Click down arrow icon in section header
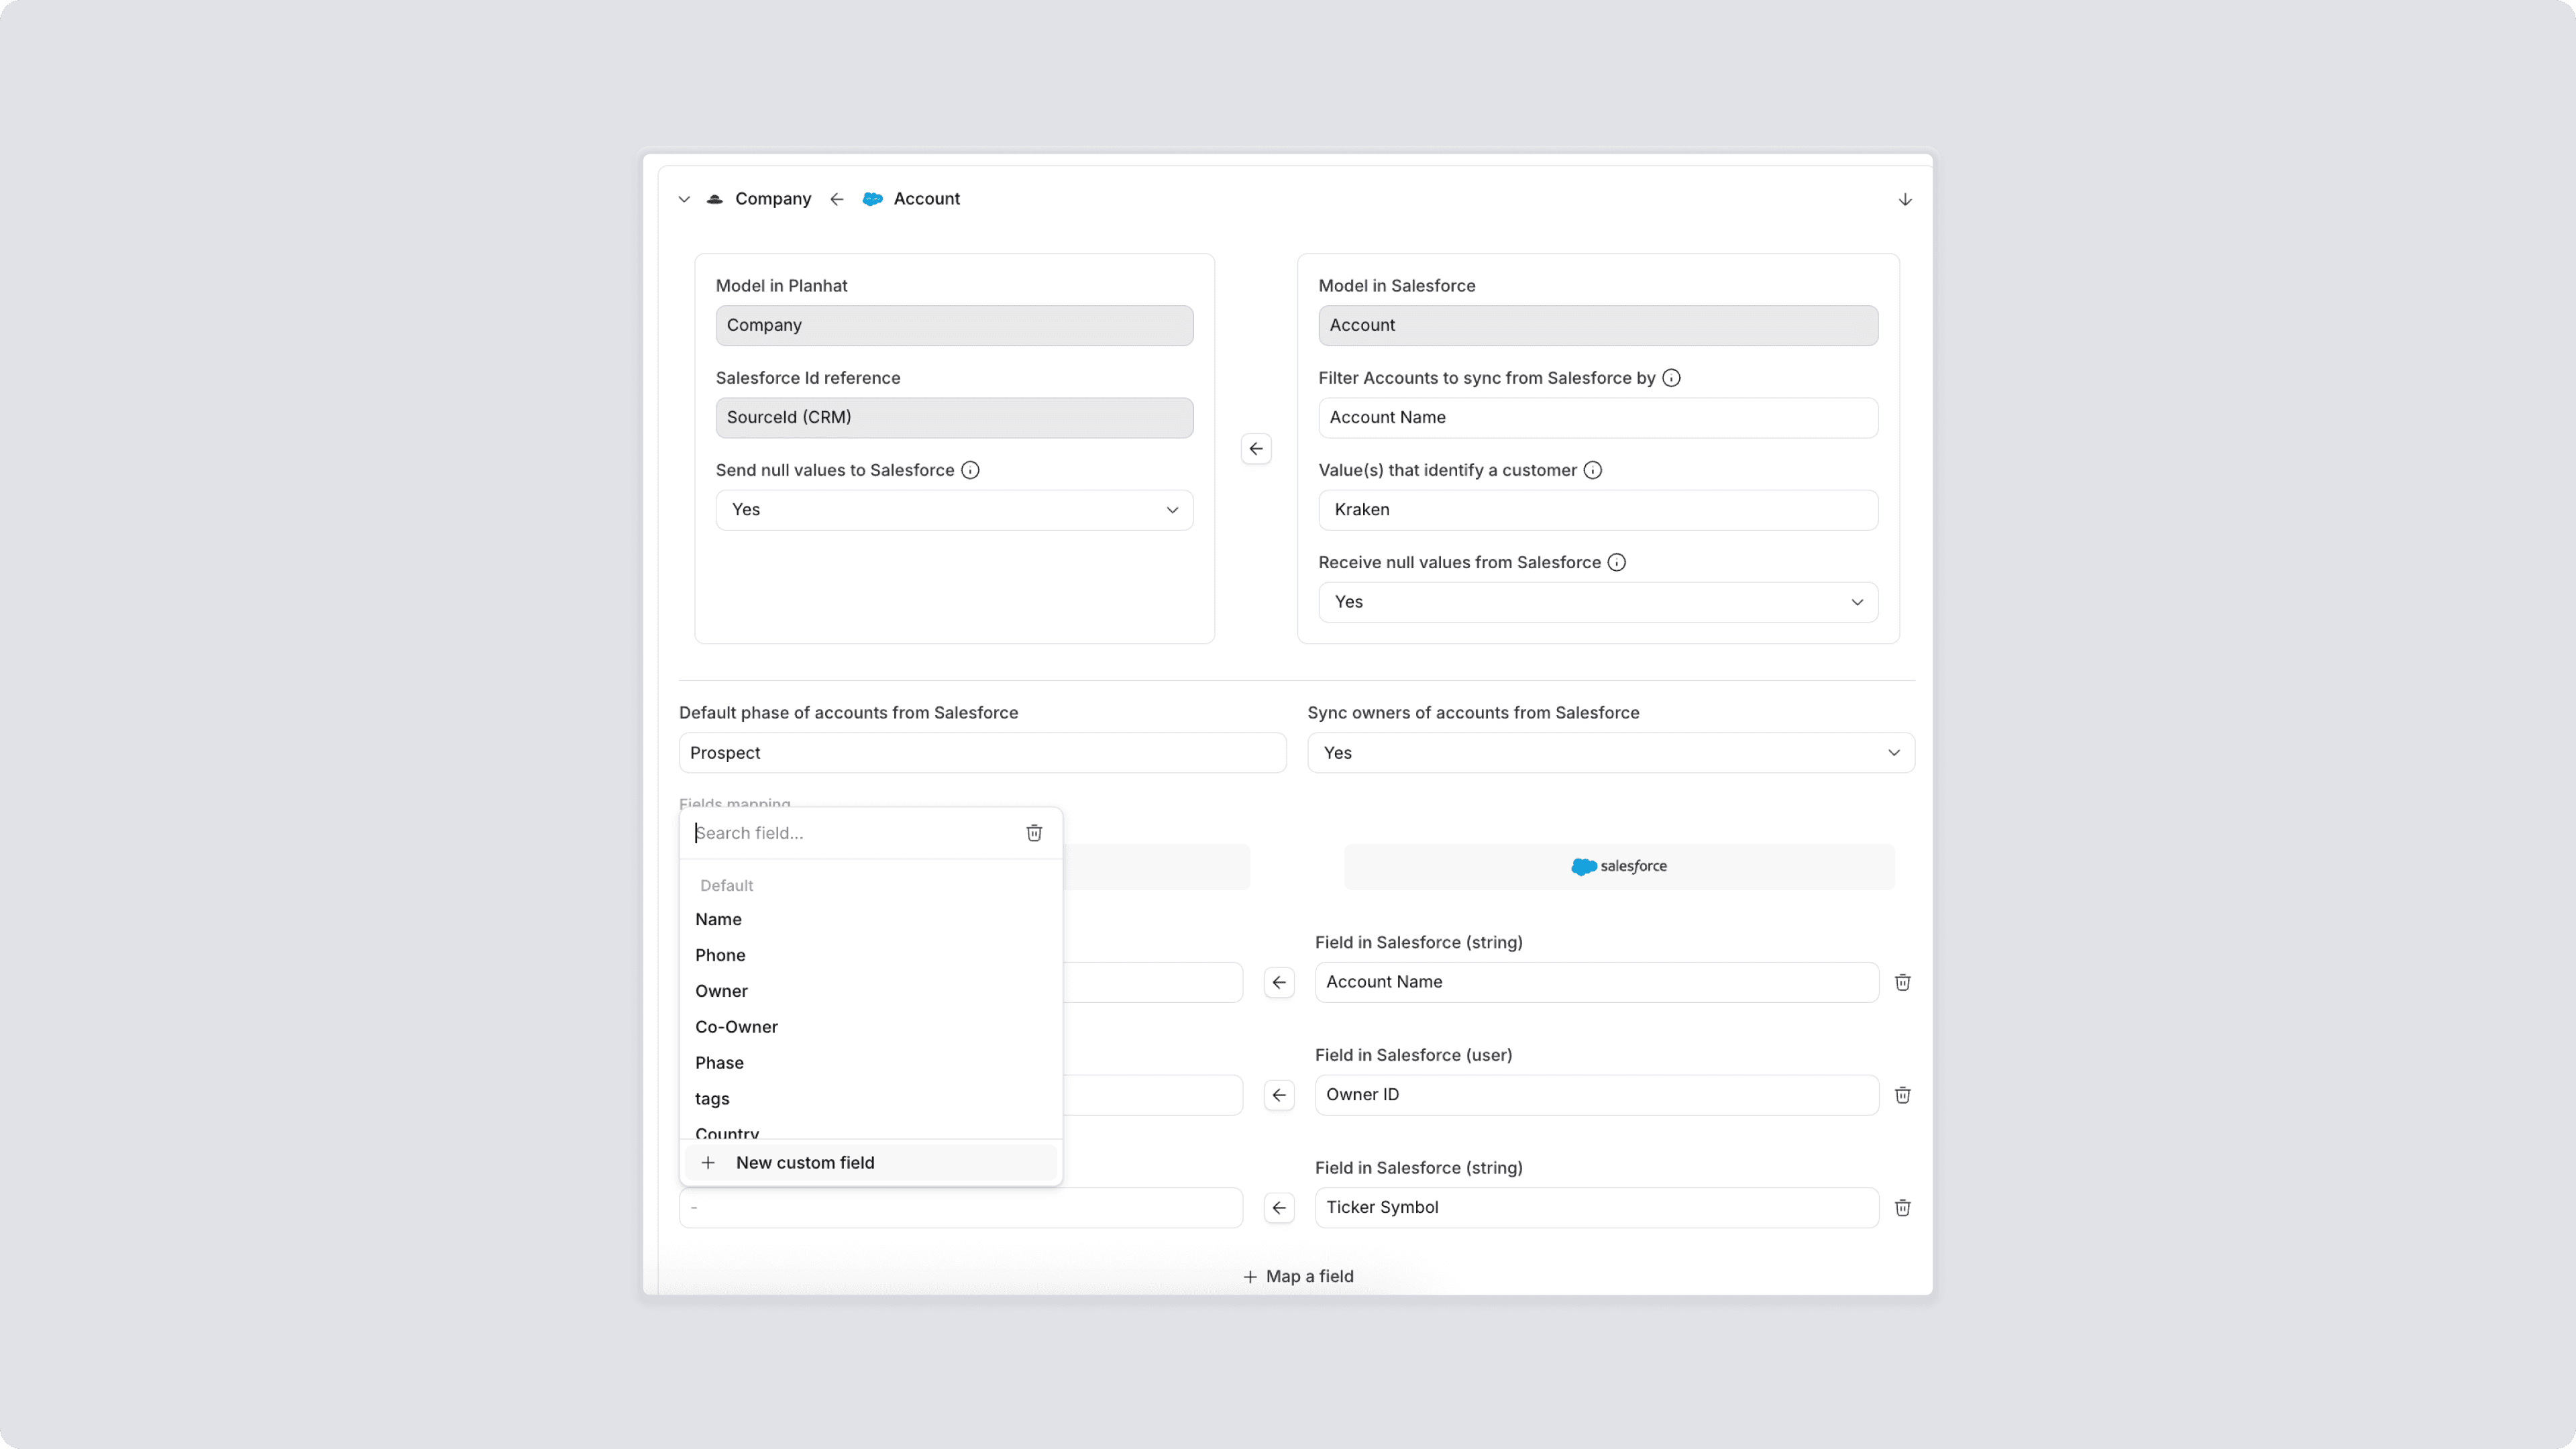The width and height of the screenshot is (2576, 1449). [1905, 199]
